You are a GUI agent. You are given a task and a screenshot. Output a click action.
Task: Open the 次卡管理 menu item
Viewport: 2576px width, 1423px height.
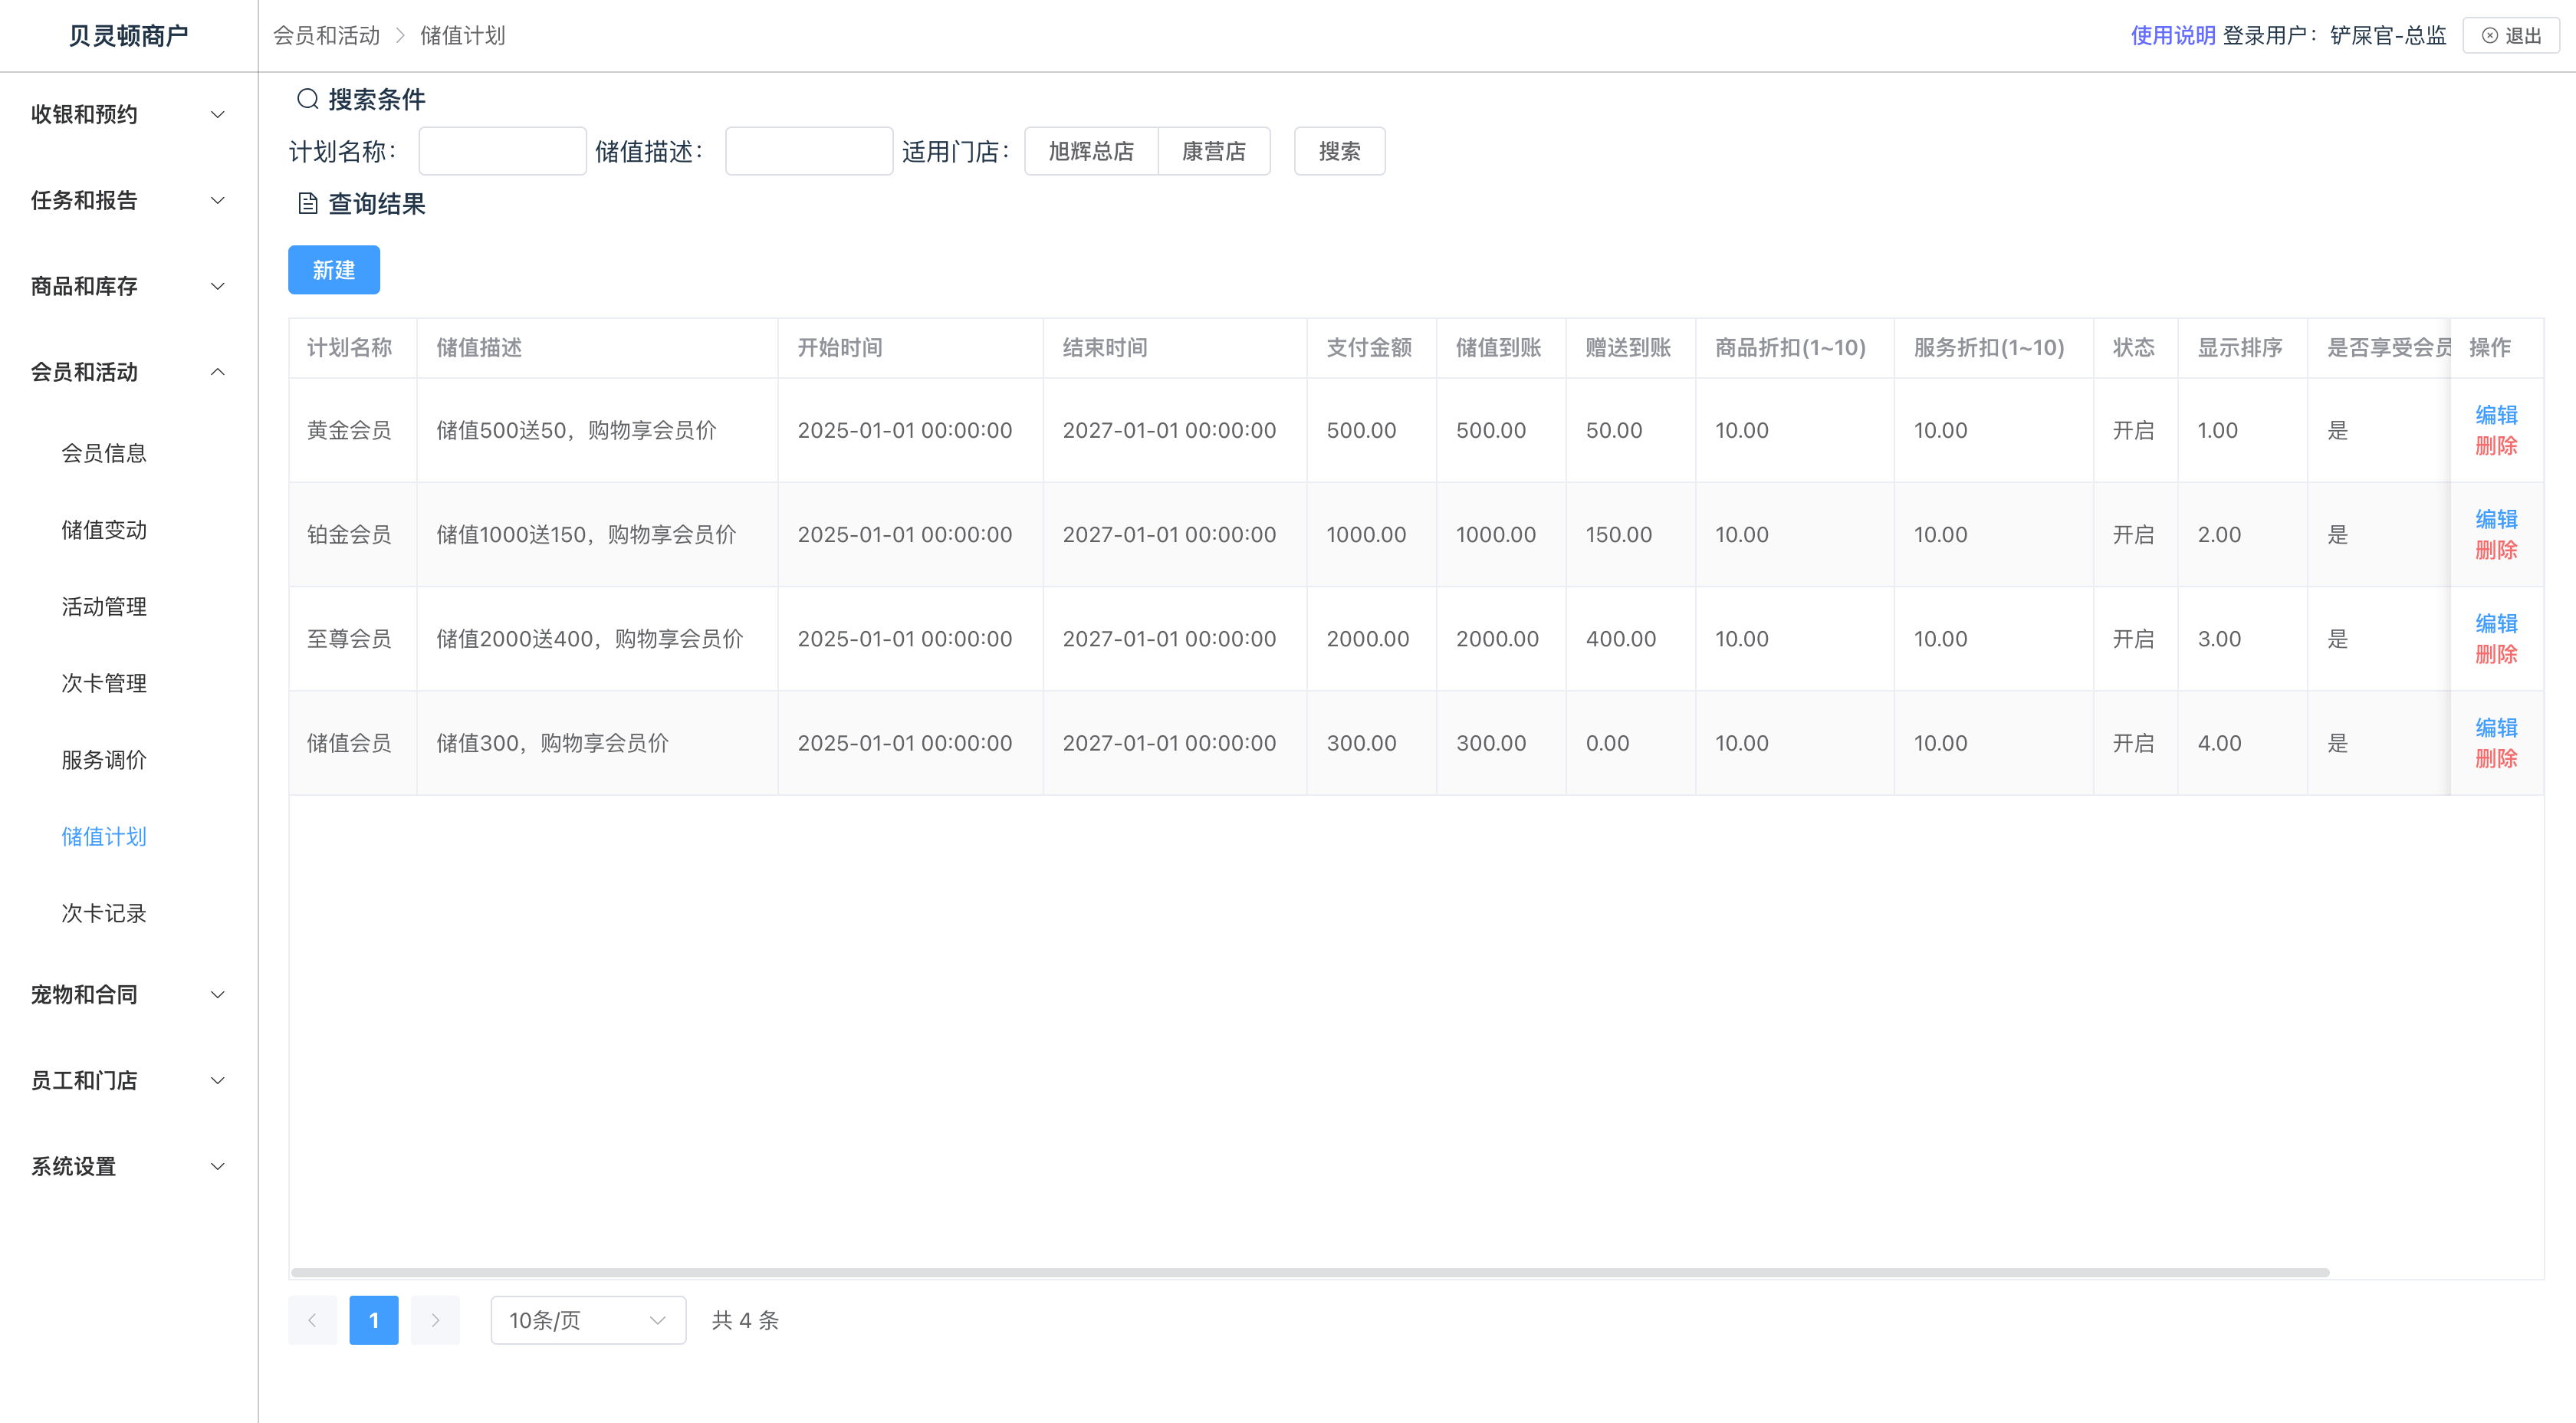pyautogui.click(x=104, y=683)
